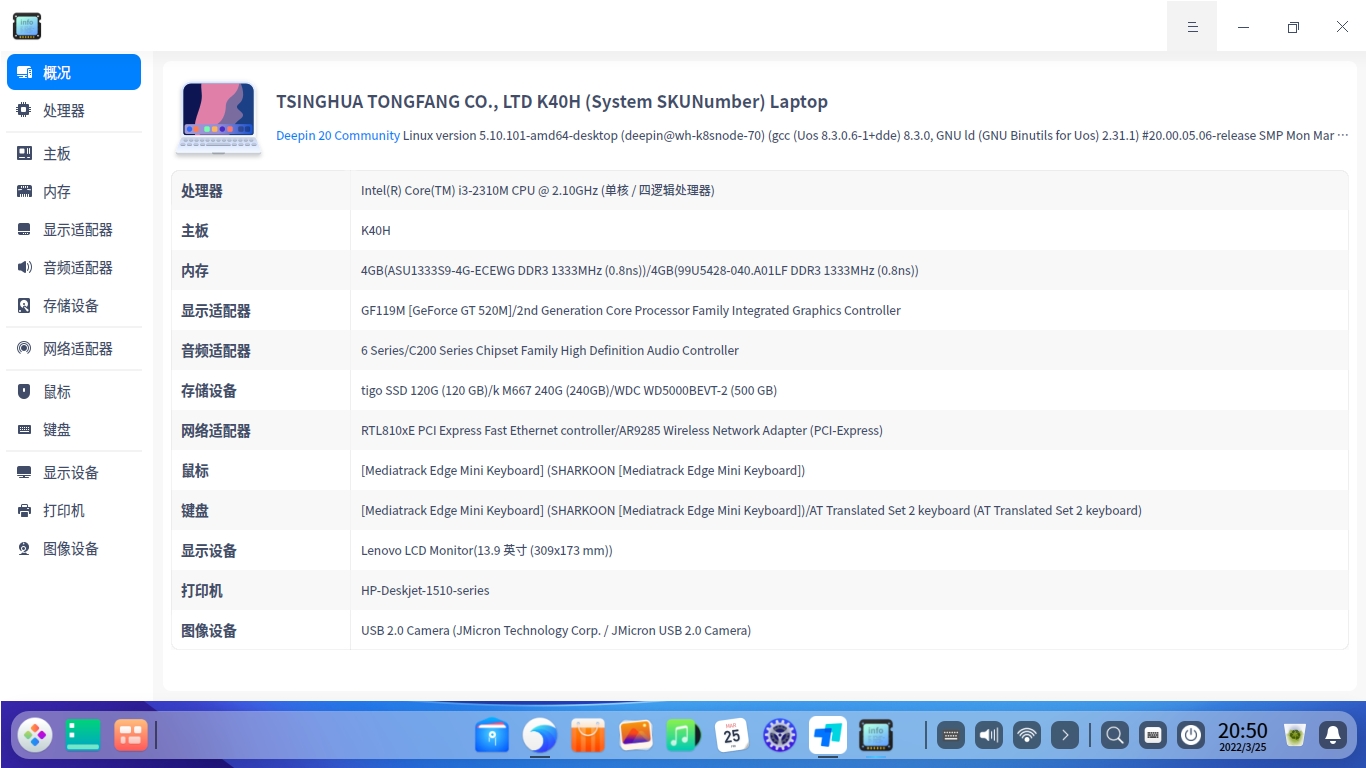Click the RTL810xE Fast Ethernet controller value

click(x=622, y=430)
